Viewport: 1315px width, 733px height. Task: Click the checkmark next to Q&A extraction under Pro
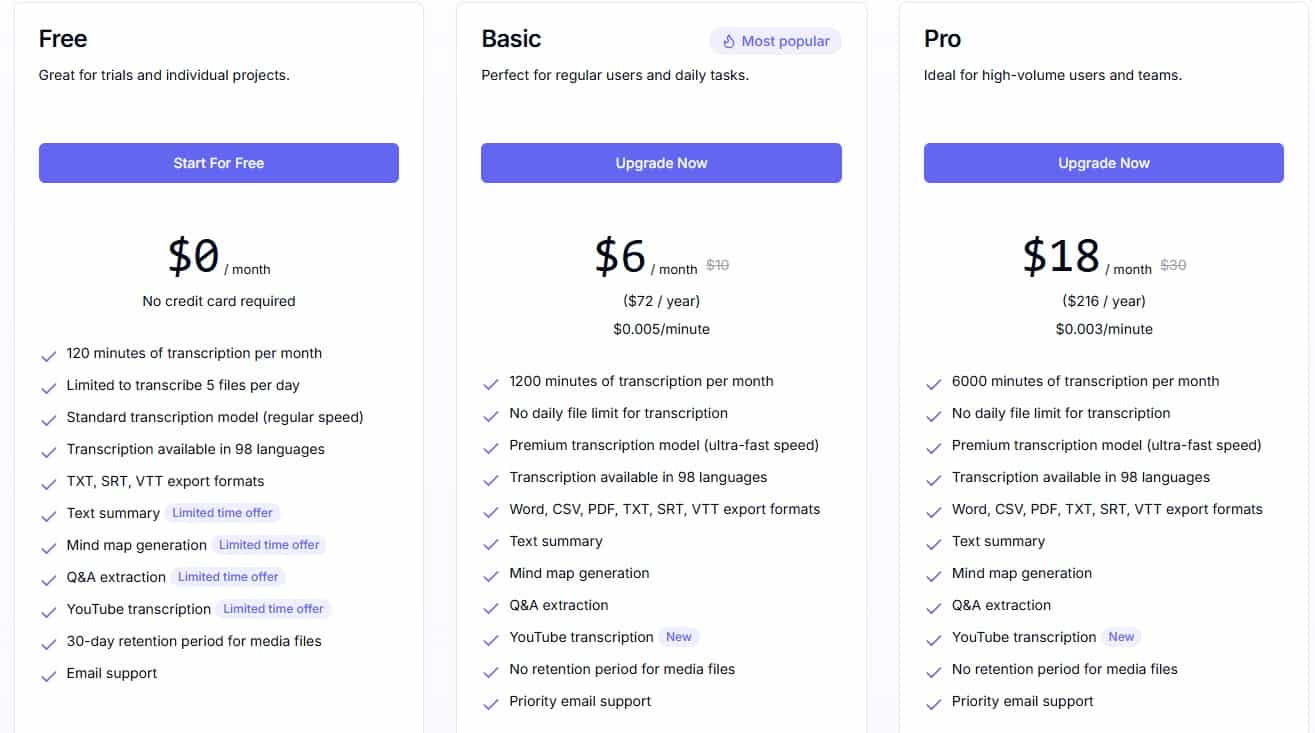click(934, 605)
